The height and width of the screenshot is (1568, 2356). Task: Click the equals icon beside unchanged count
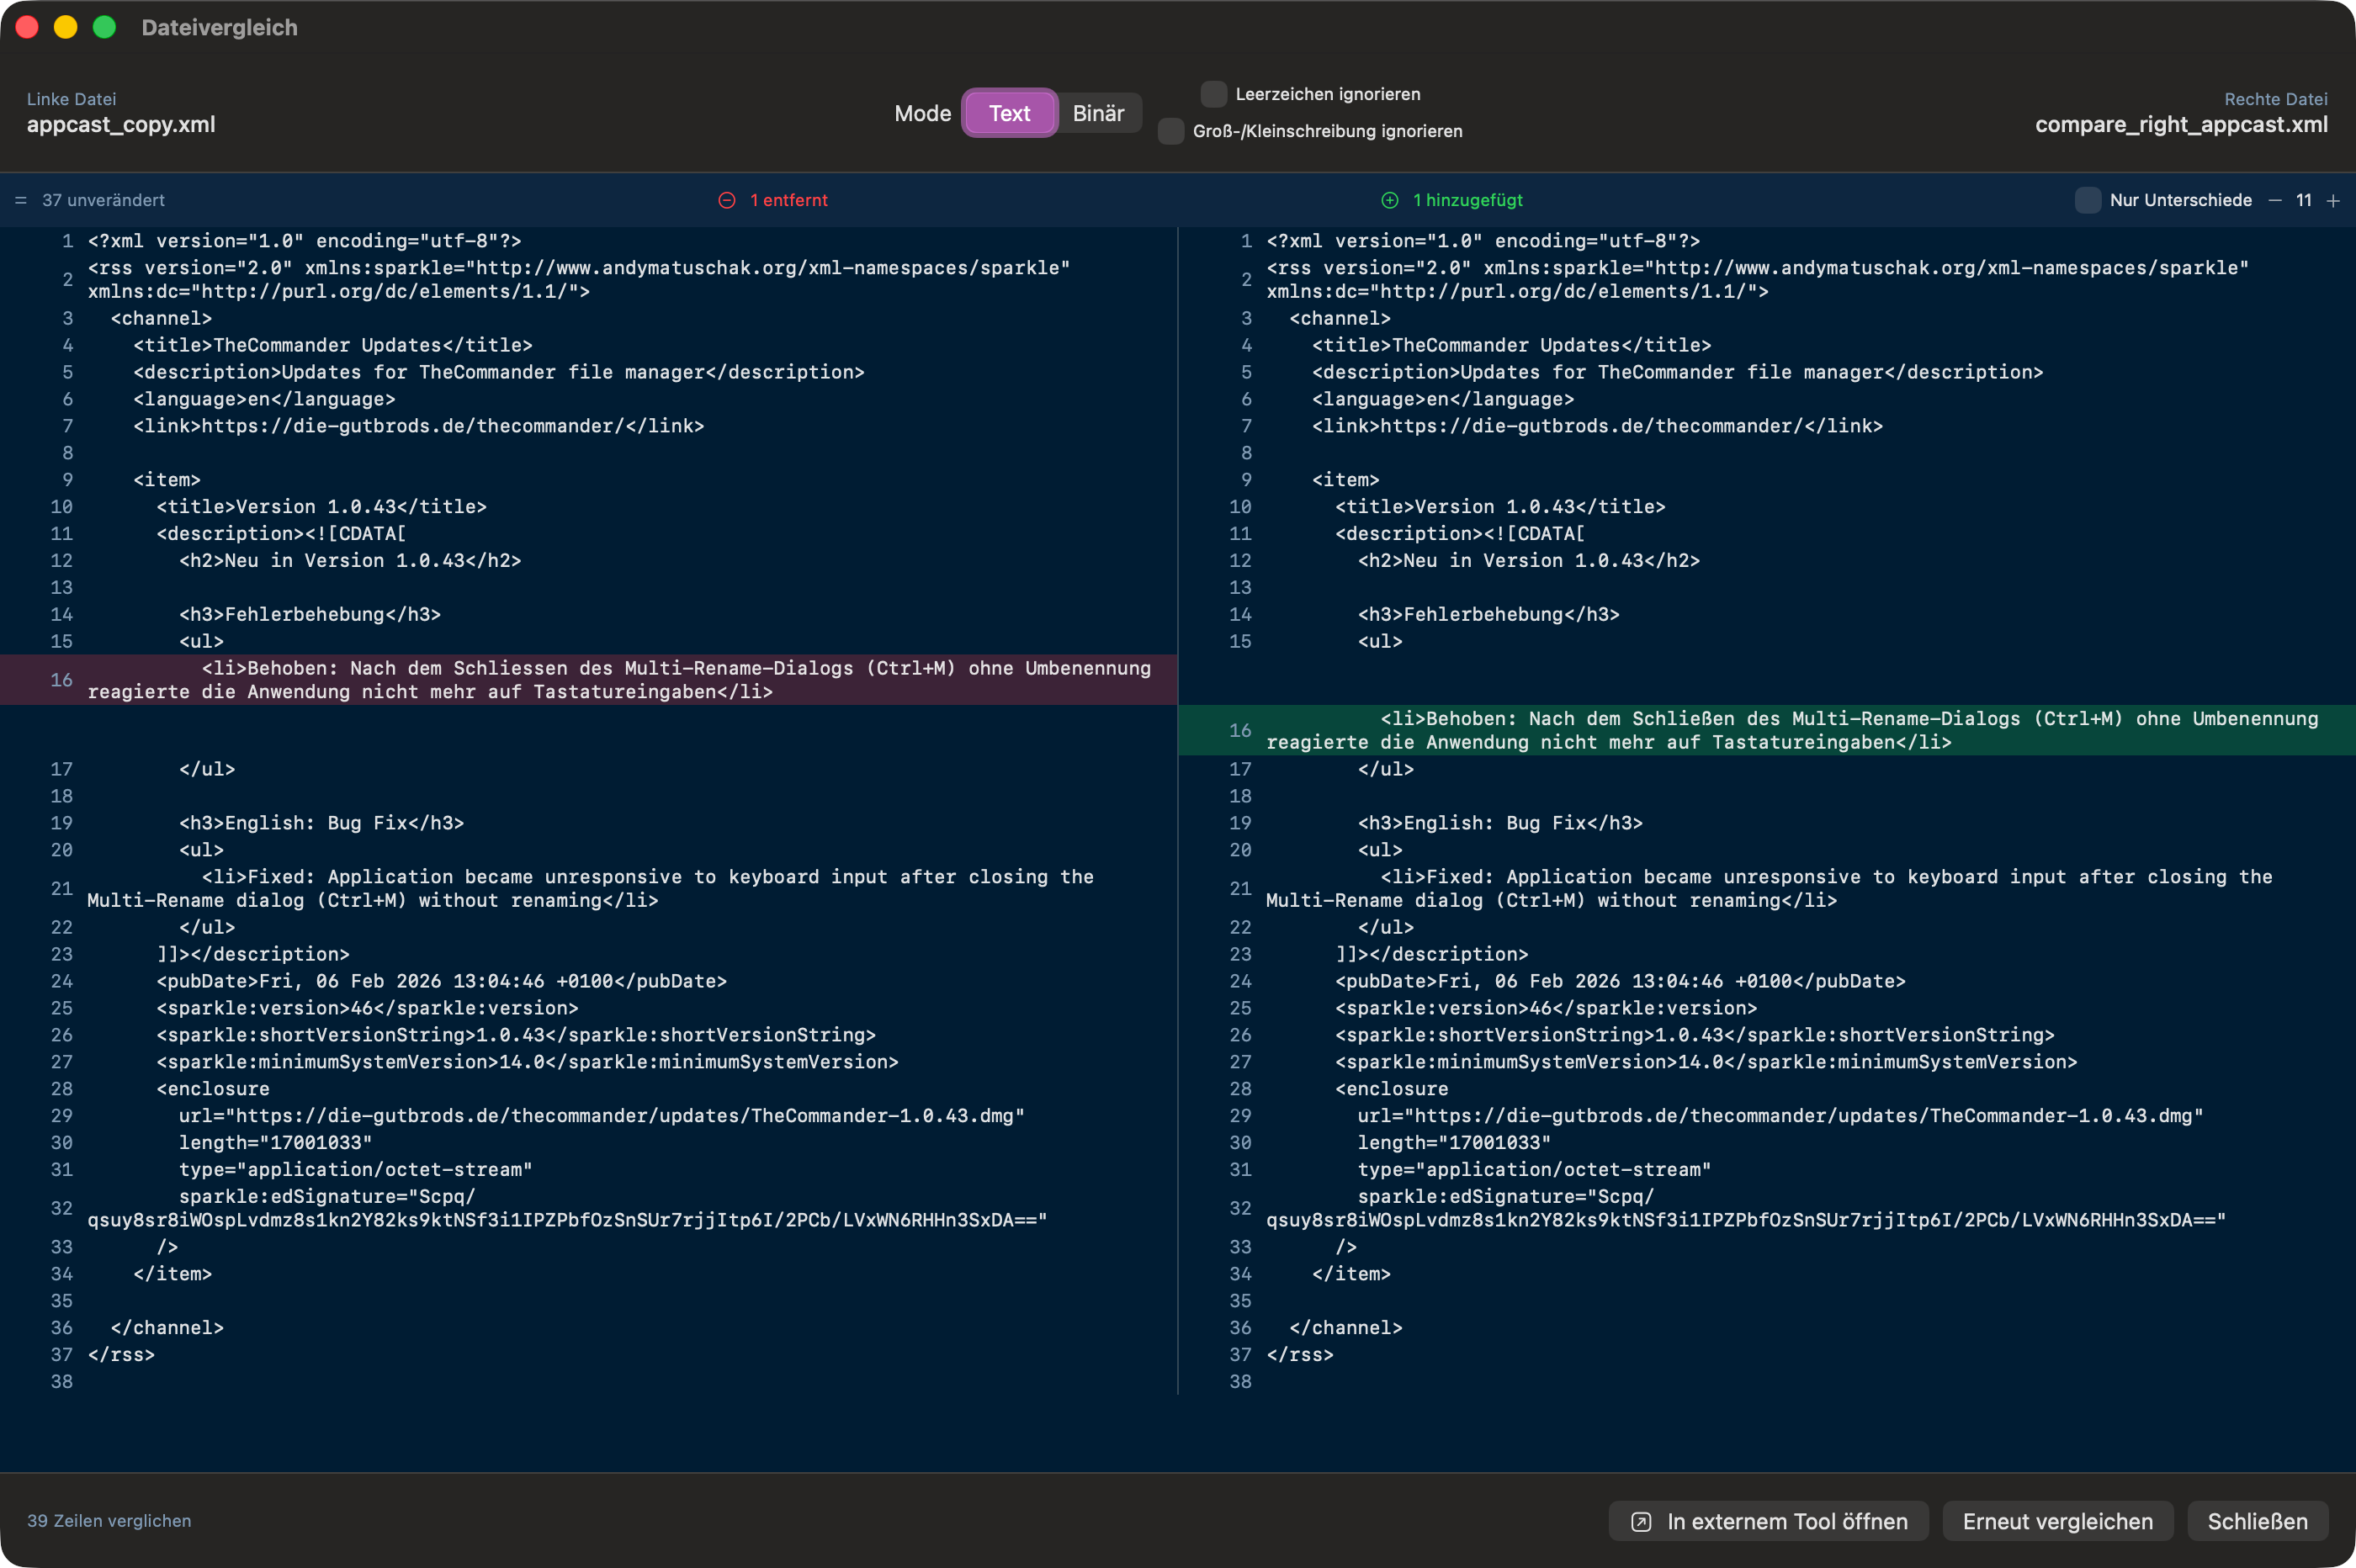coord(20,200)
